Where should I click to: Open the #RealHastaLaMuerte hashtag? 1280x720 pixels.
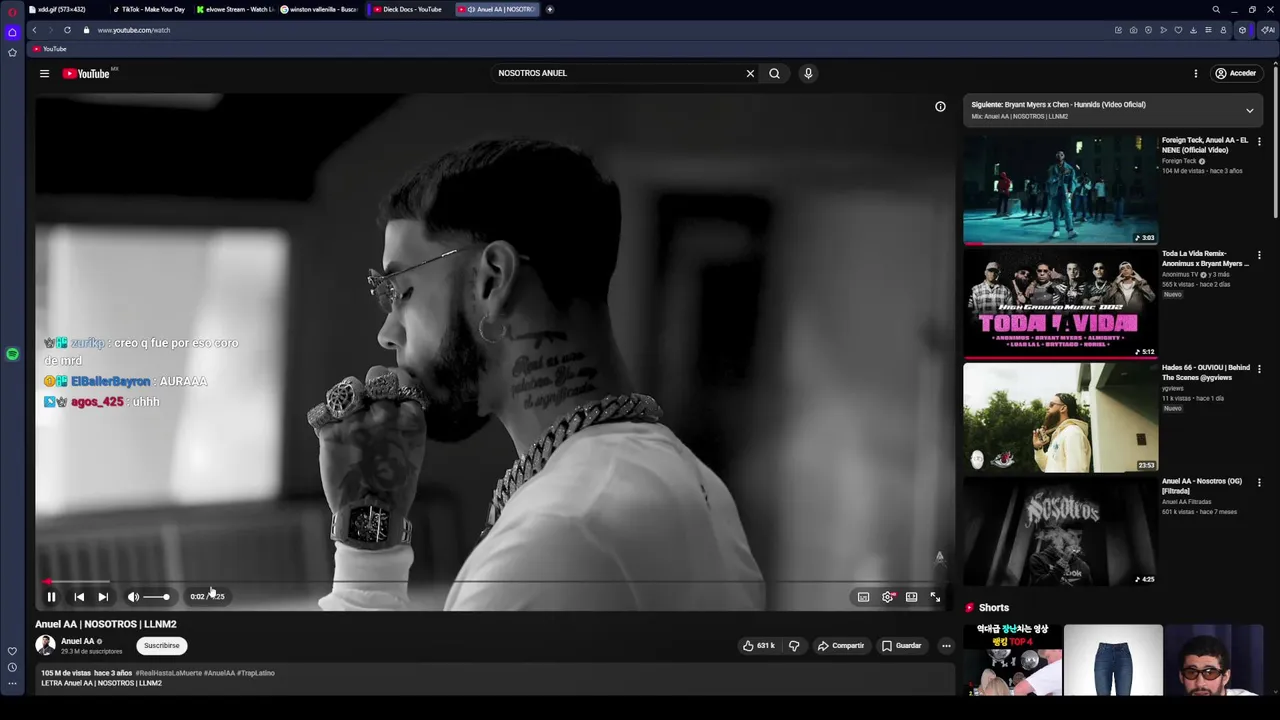(168, 673)
